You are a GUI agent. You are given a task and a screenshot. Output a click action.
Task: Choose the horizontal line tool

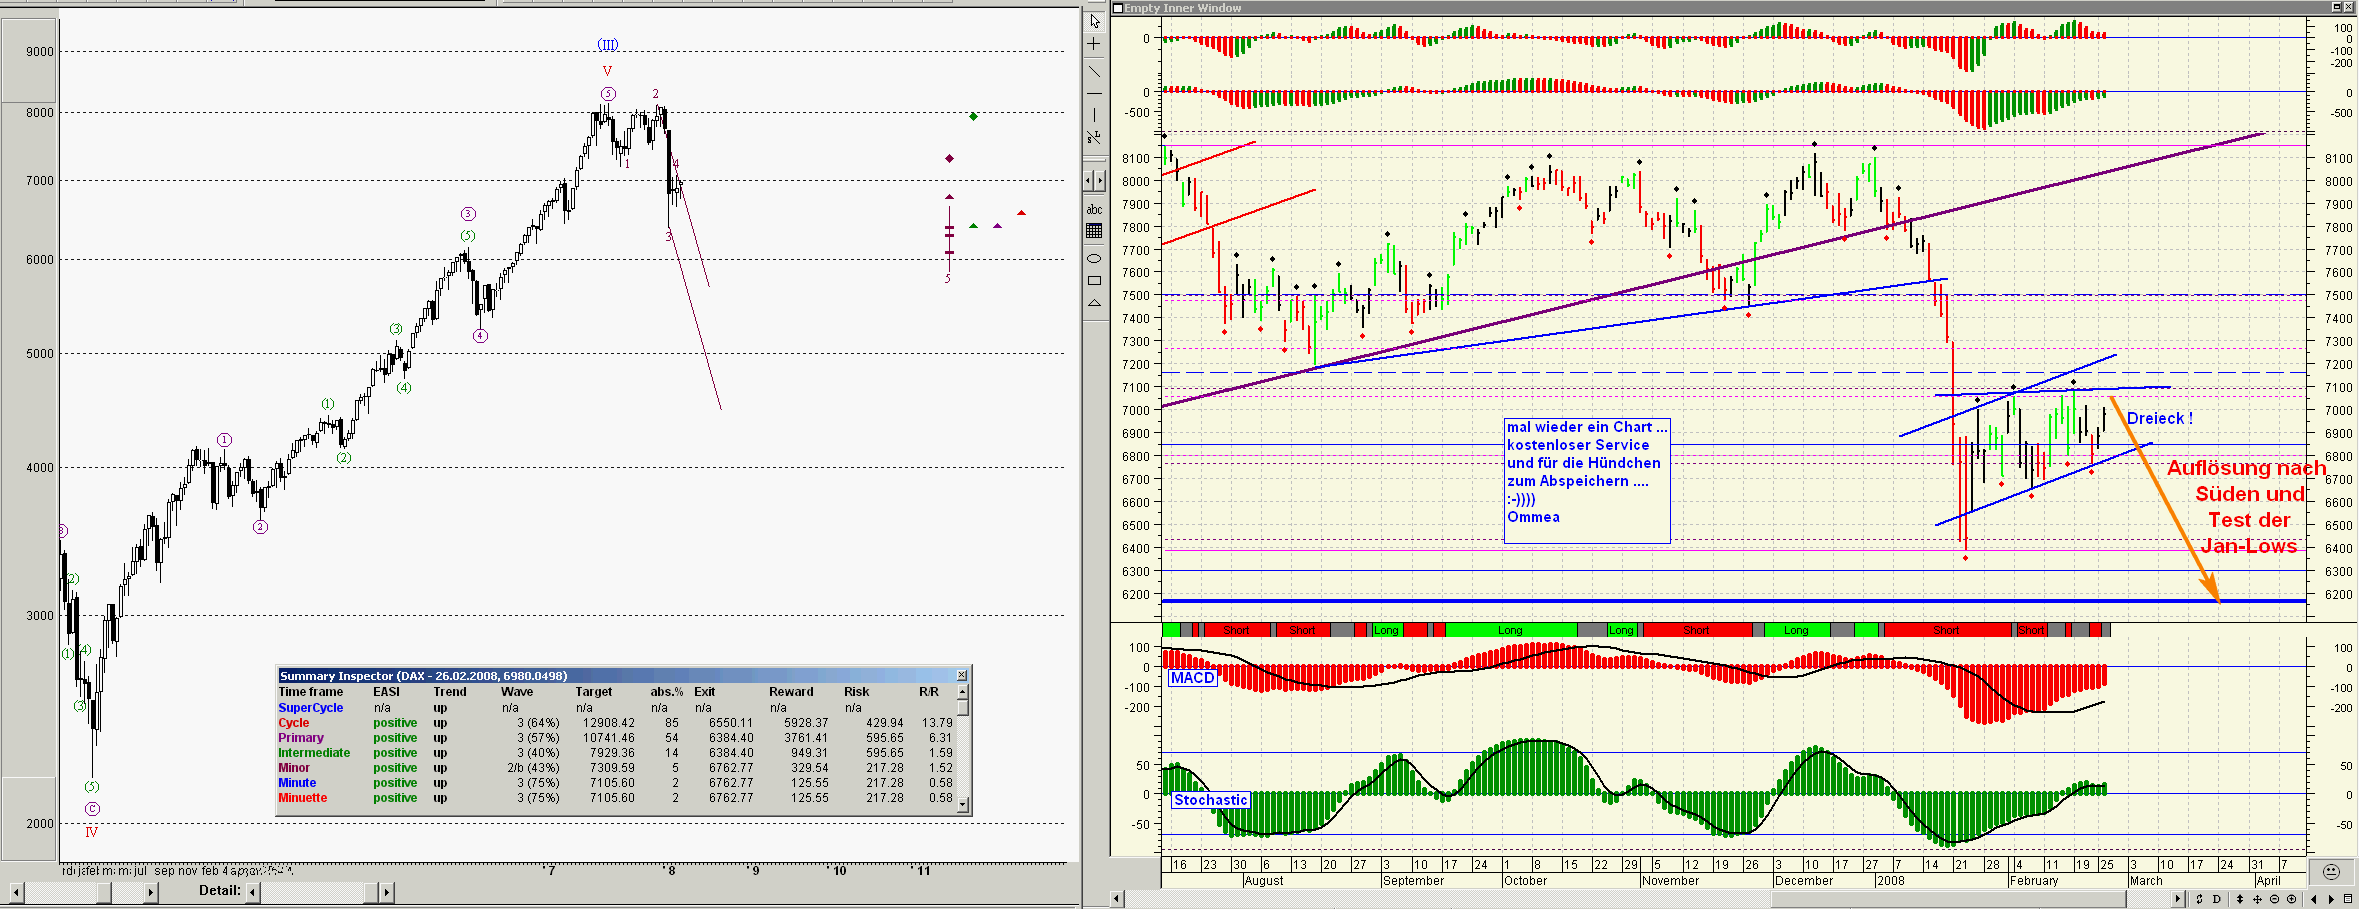pyautogui.click(x=1094, y=93)
